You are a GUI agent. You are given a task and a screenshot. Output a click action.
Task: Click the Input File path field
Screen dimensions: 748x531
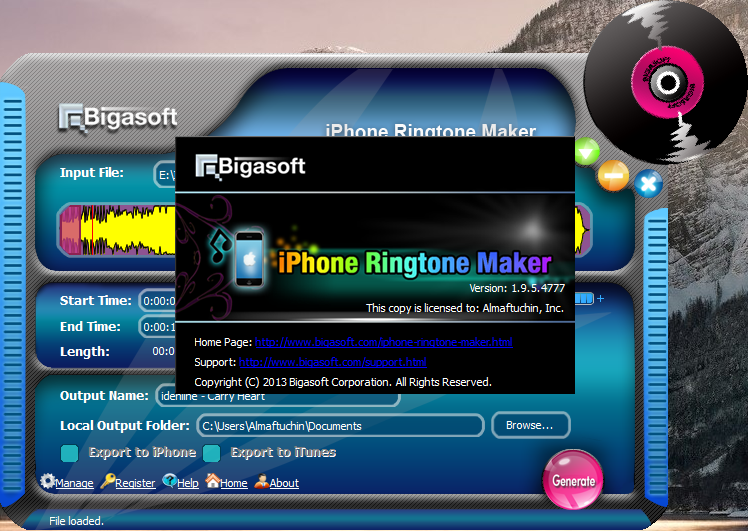click(165, 175)
